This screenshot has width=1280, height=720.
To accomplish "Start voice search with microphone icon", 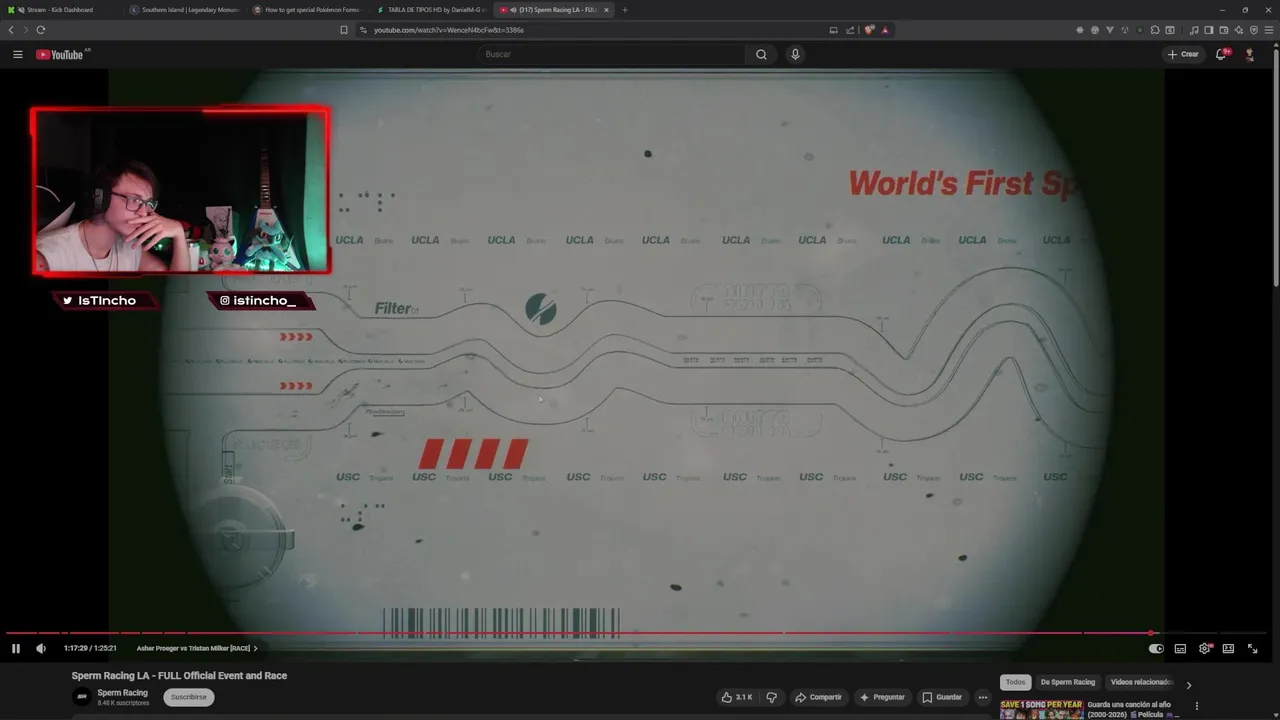I will pyautogui.click(x=795, y=54).
